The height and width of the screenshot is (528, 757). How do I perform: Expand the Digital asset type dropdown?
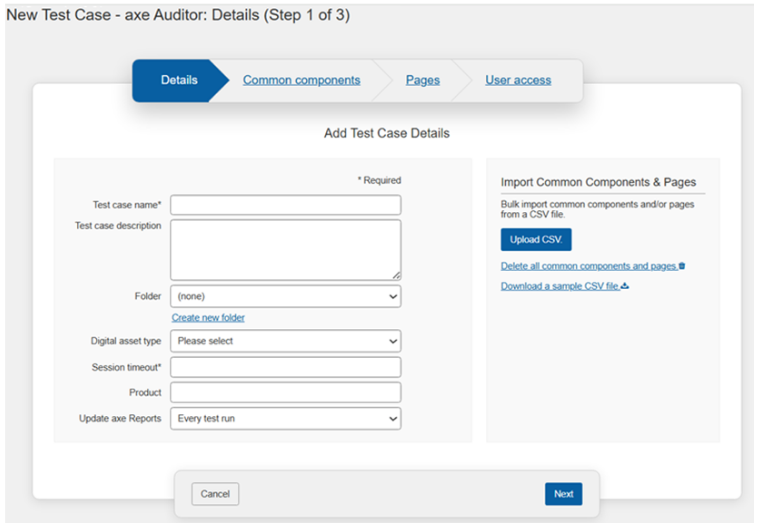coord(285,341)
